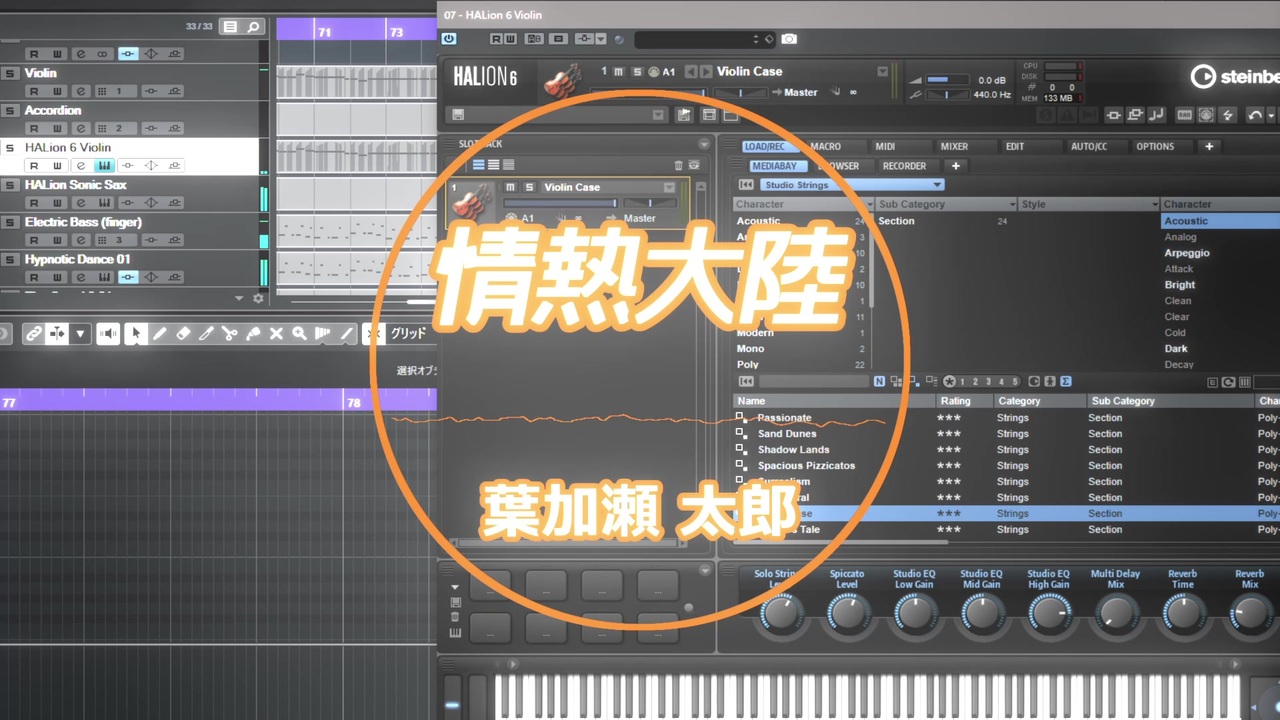
Task: Solo the Accordion track
Action: point(10,110)
